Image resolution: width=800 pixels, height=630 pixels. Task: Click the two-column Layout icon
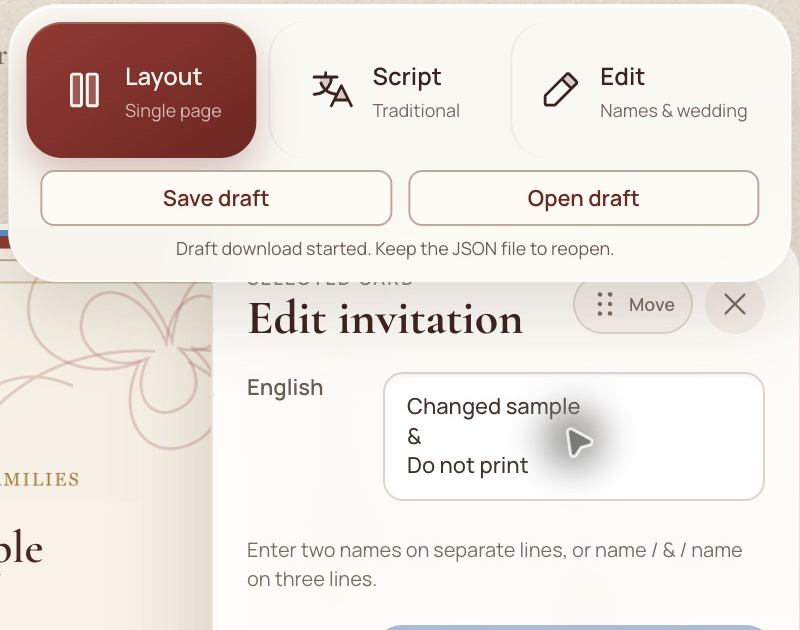tap(84, 90)
